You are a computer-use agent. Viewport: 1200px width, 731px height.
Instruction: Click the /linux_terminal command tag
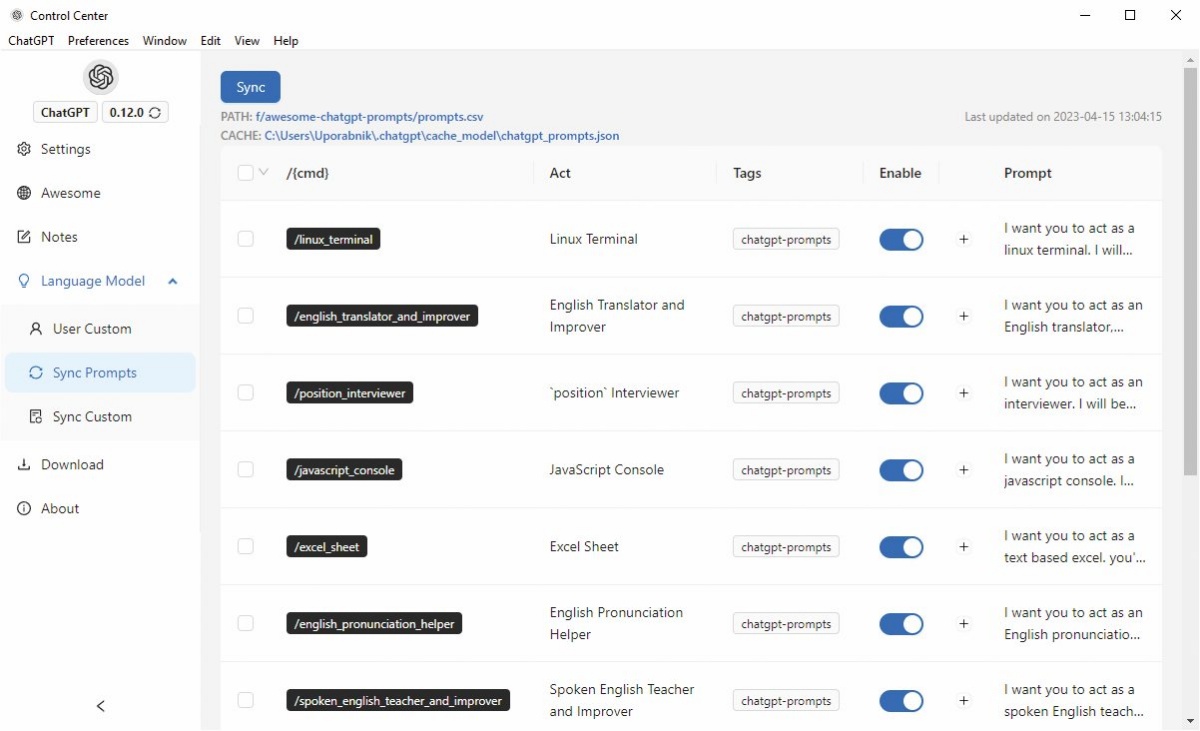click(333, 240)
